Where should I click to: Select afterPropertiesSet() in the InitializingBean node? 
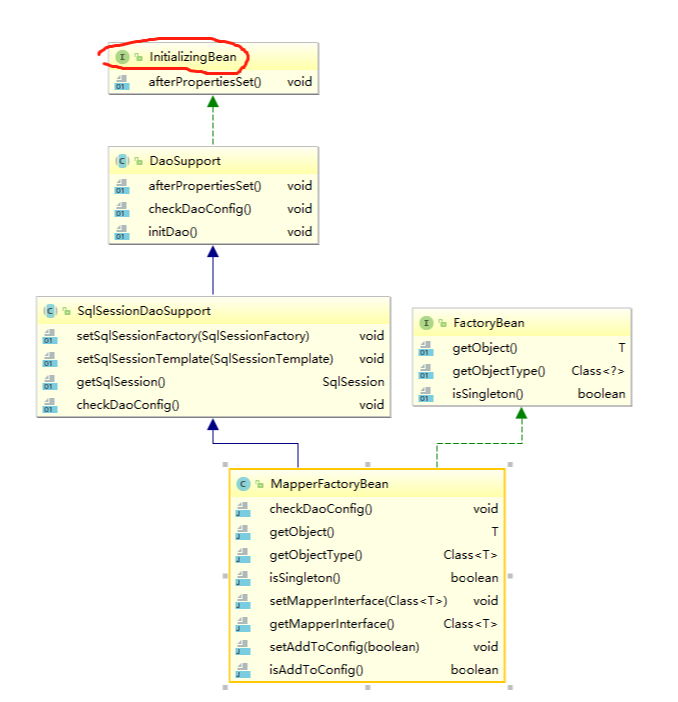(x=205, y=82)
